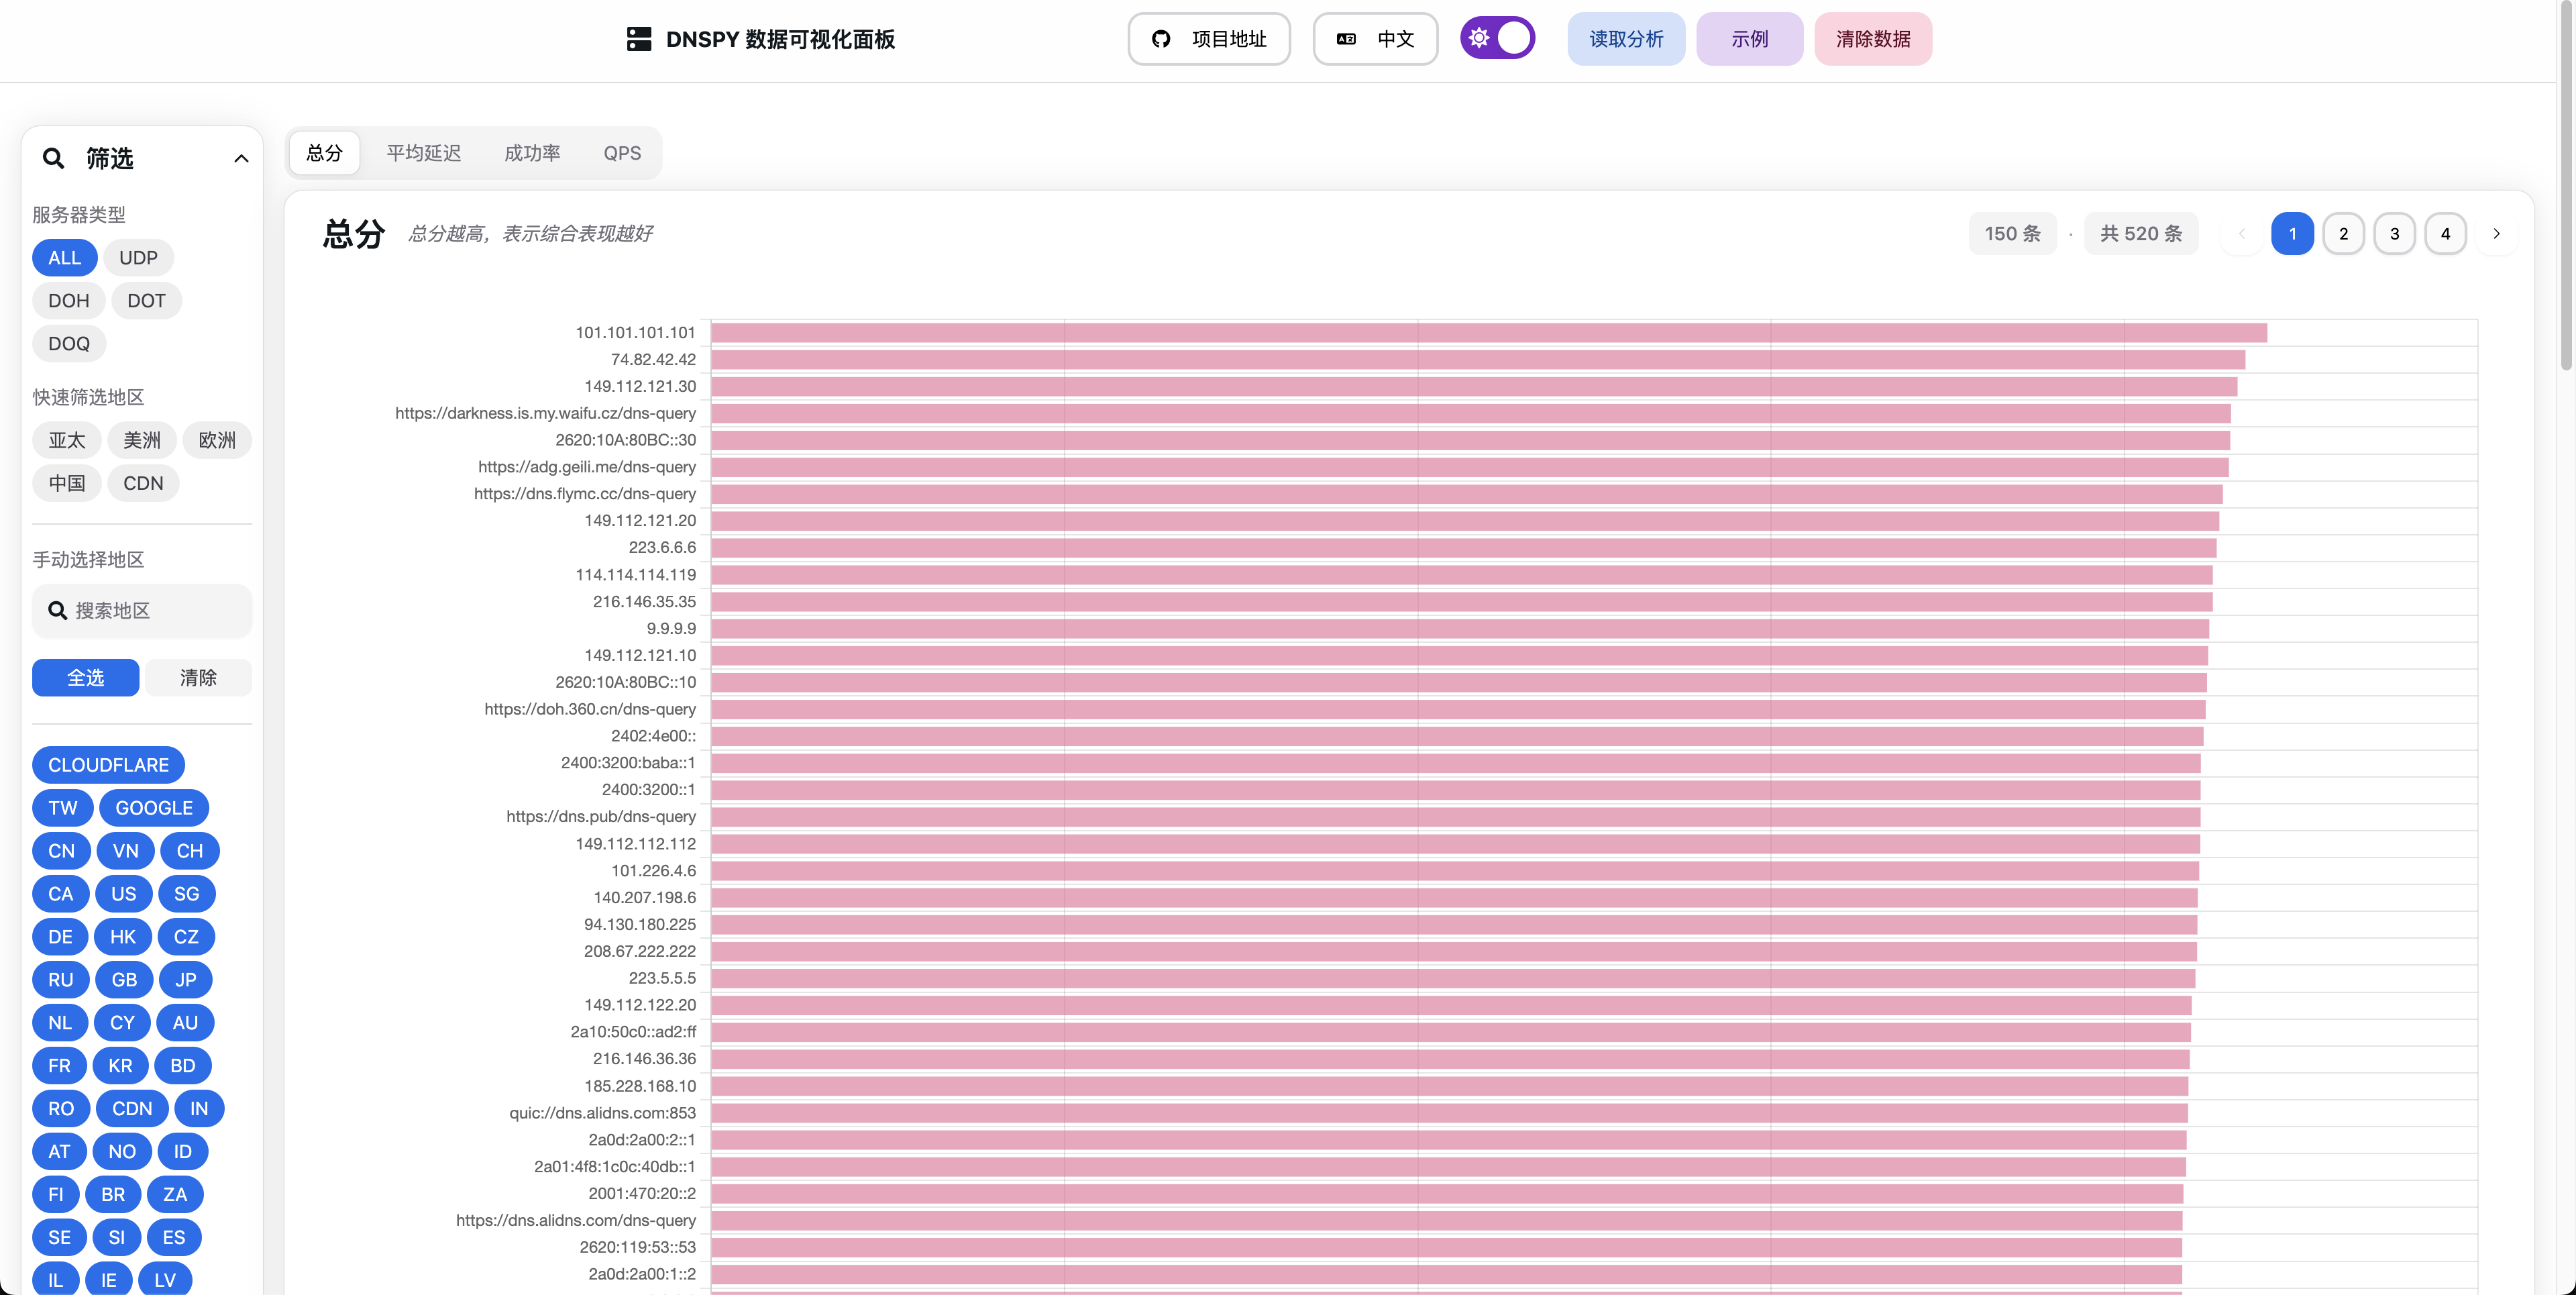Click the previous page left chevron

(2241, 234)
